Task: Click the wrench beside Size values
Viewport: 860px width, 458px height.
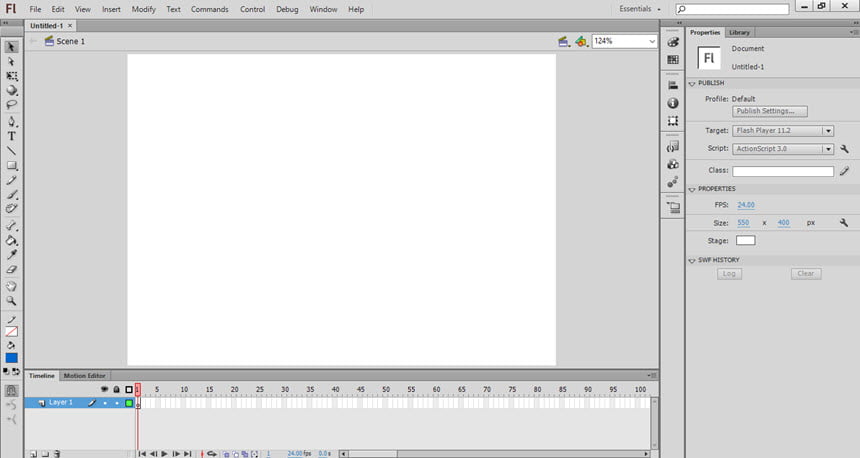Action: pos(844,223)
